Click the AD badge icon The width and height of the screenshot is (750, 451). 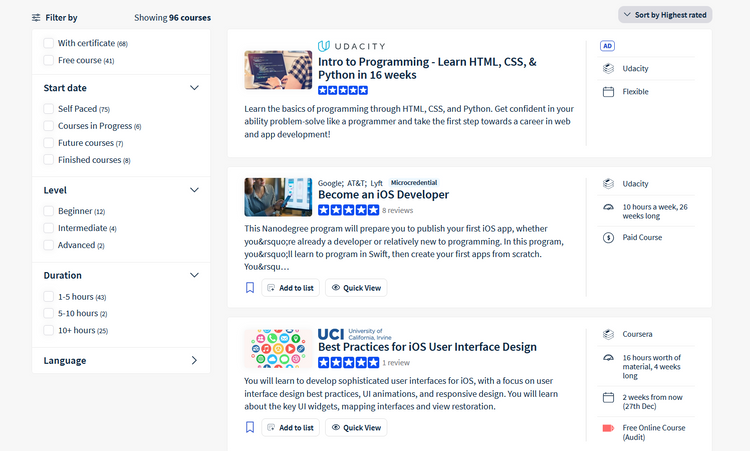pos(607,46)
